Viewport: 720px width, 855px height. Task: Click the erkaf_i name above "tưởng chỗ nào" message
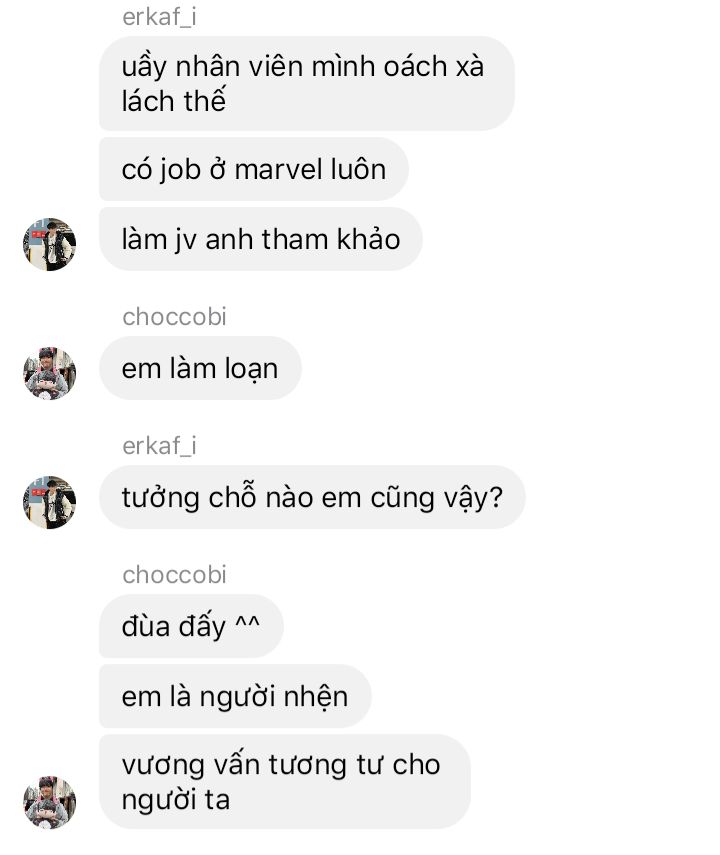(159, 446)
